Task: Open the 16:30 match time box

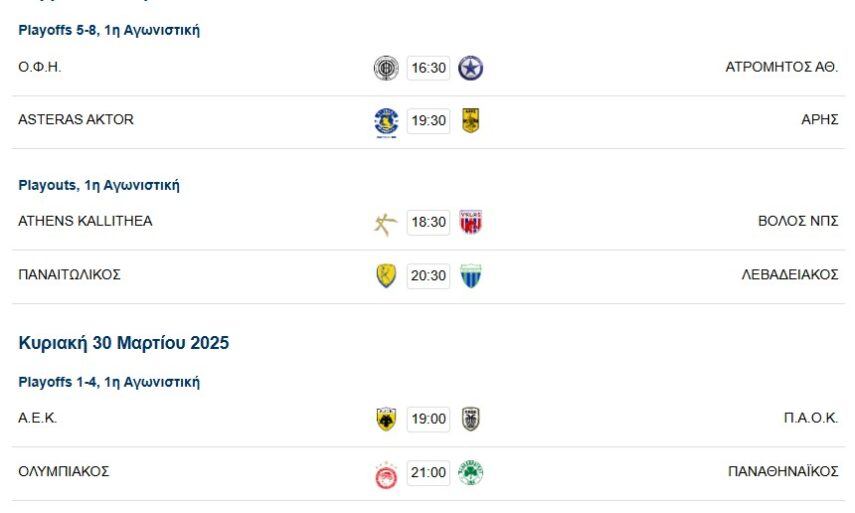Action: pyautogui.click(x=428, y=68)
